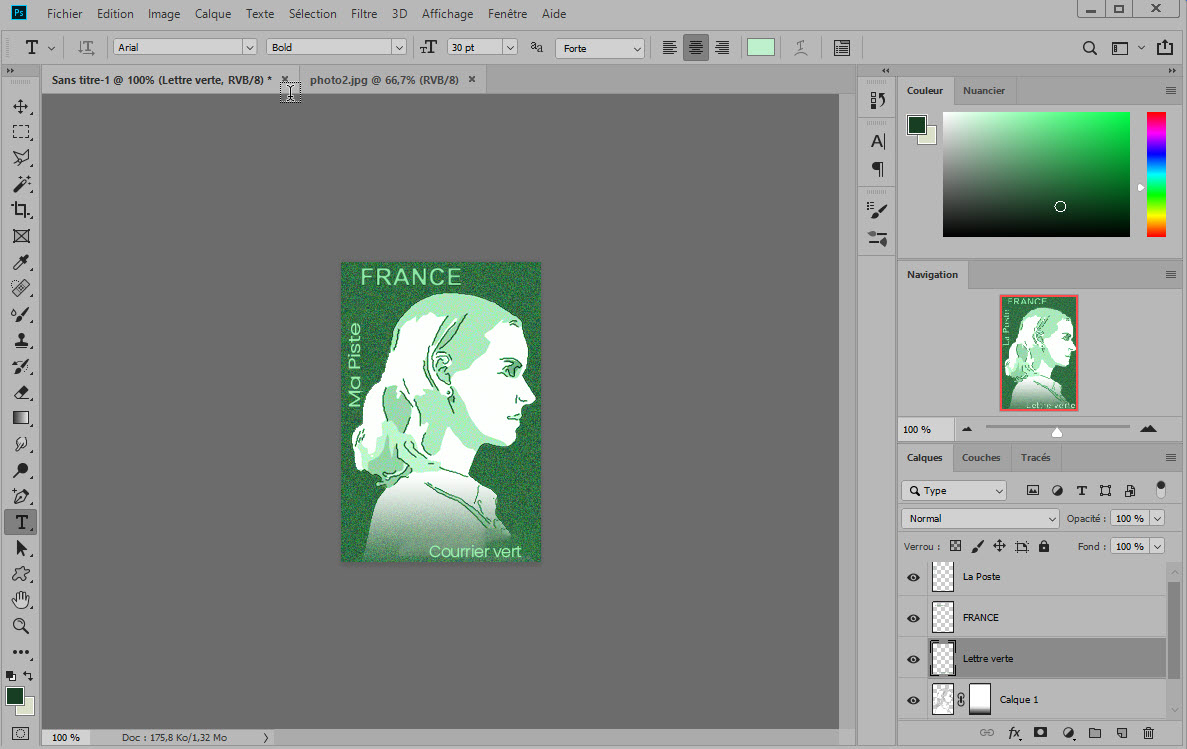Open the Type tool preset picker arrow
Screen dimensions: 1187x749
coord(51,48)
